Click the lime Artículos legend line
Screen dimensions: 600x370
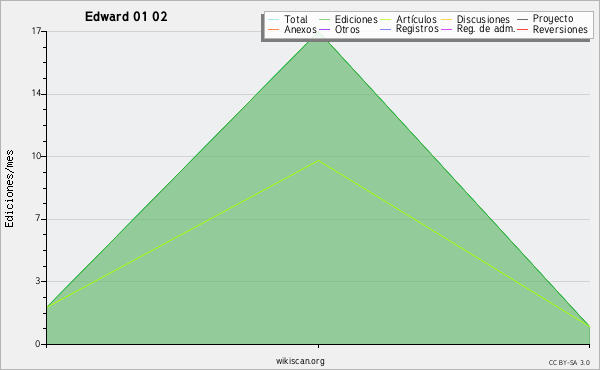[x=386, y=19]
